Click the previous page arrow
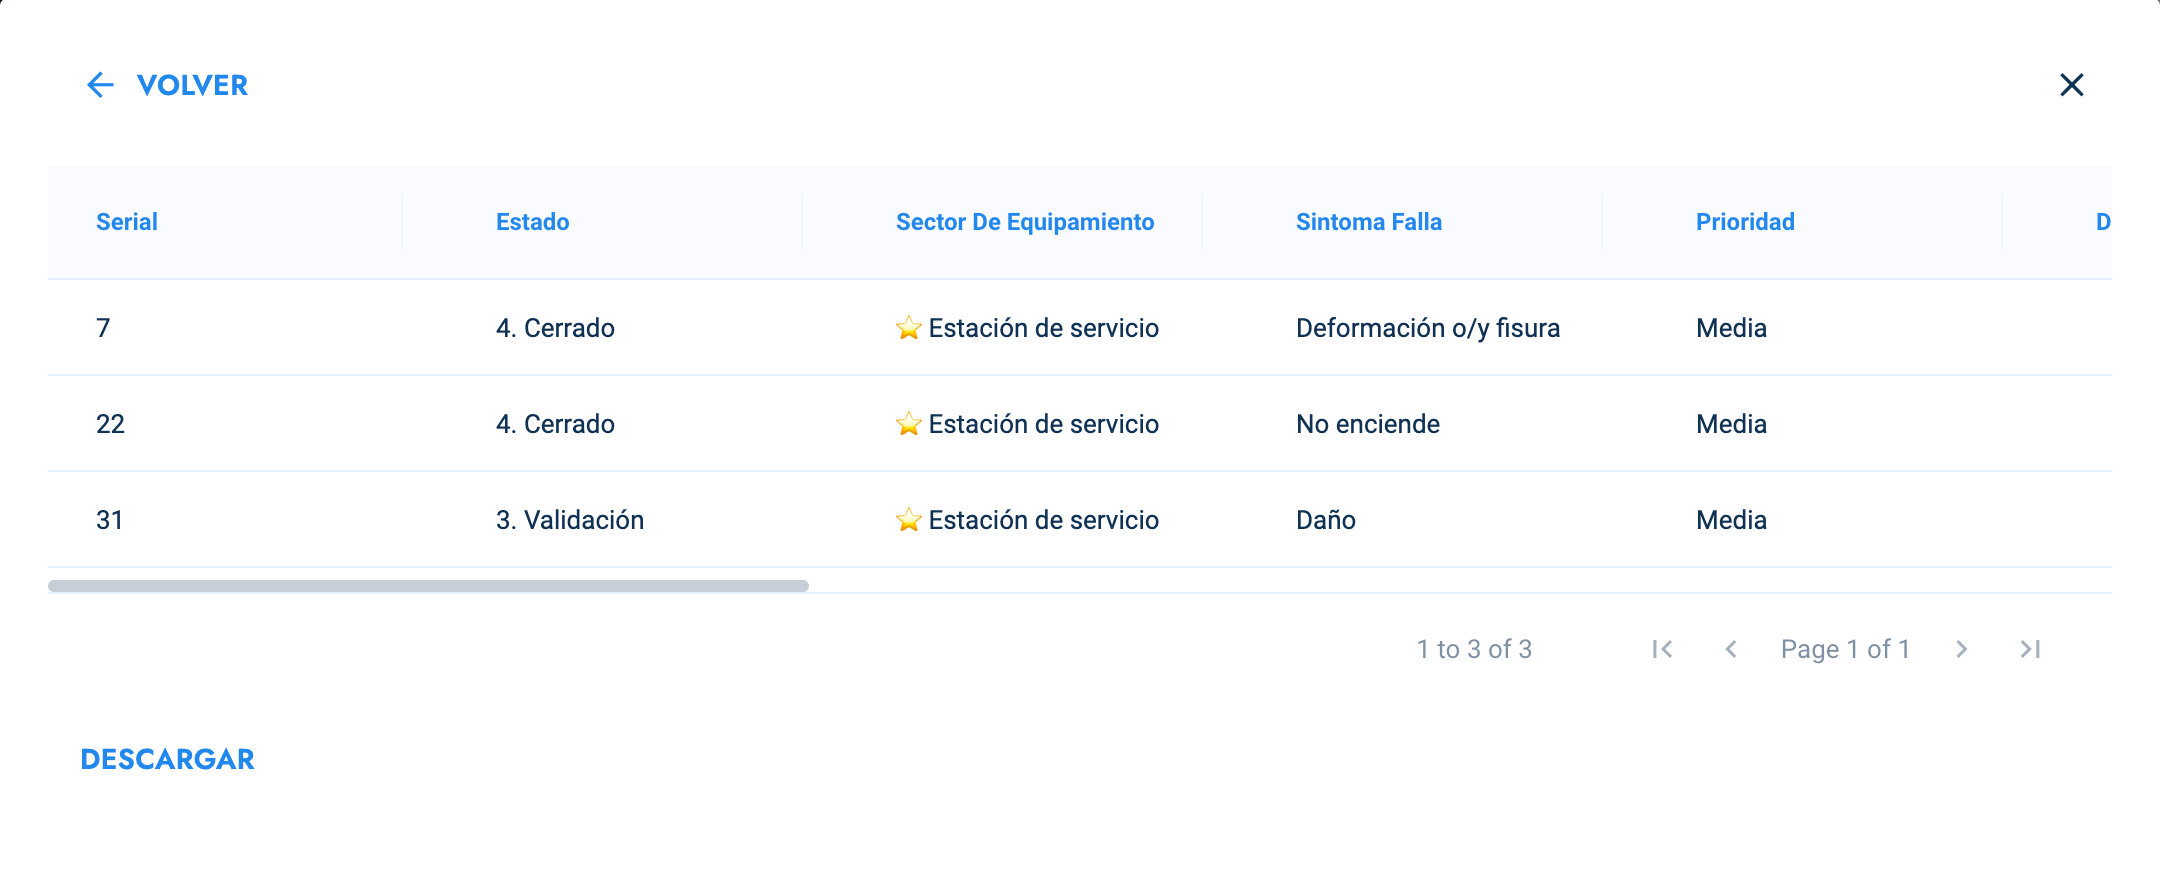 click(x=1731, y=649)
